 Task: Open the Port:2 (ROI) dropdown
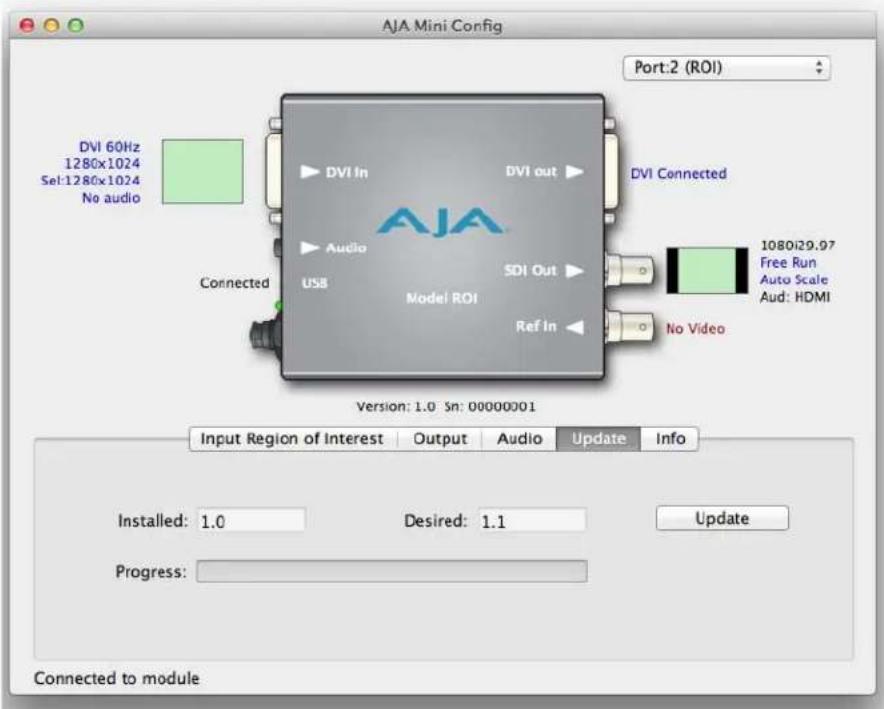click(726, 68)
